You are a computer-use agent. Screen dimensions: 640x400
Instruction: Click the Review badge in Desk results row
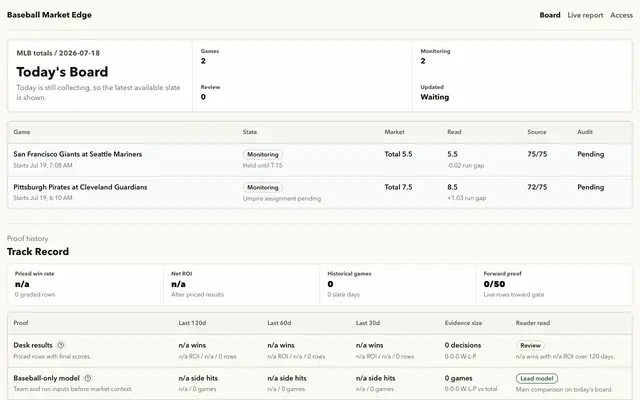[530, 345]
